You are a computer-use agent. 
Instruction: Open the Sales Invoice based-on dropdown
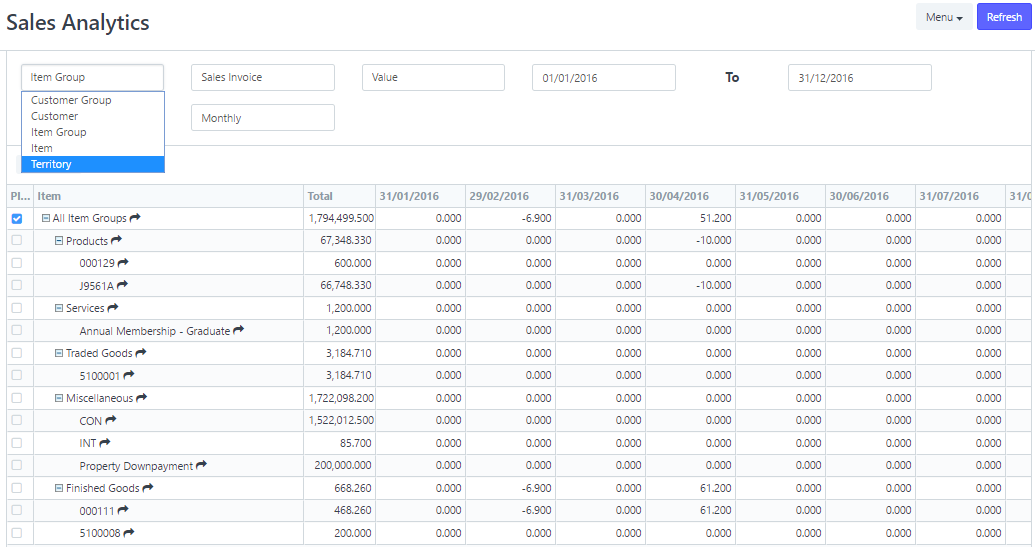263,77
